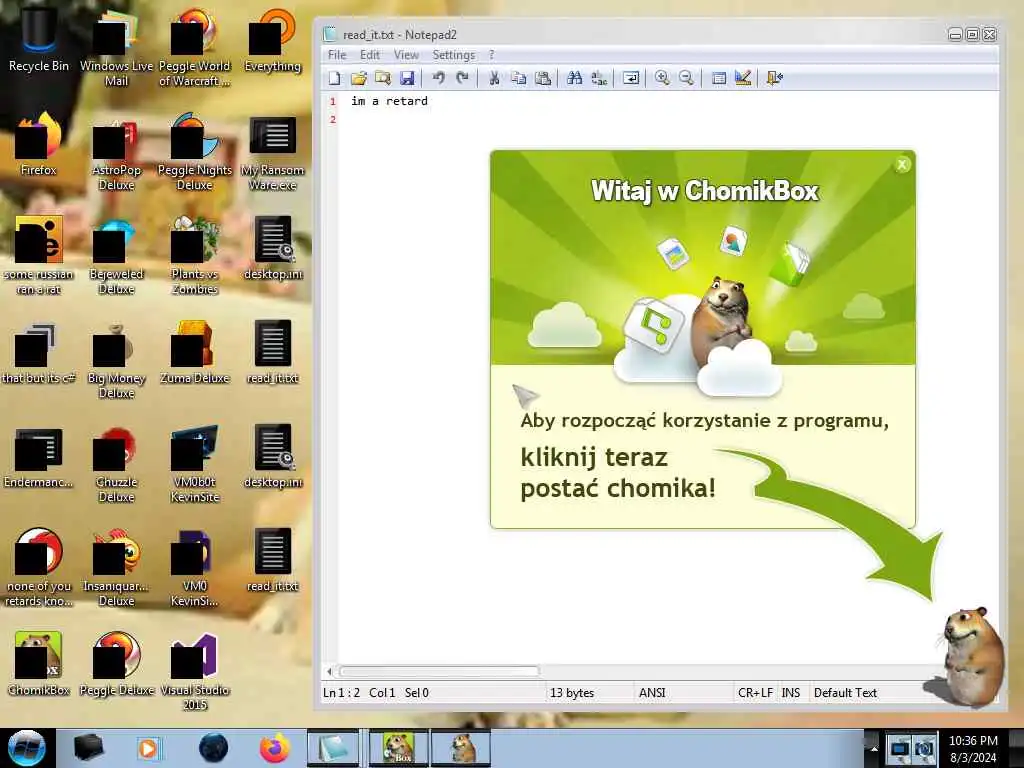Click the 13 bytes status entry
Screen dimensions: 1024x768
click(x=572, y=693)
